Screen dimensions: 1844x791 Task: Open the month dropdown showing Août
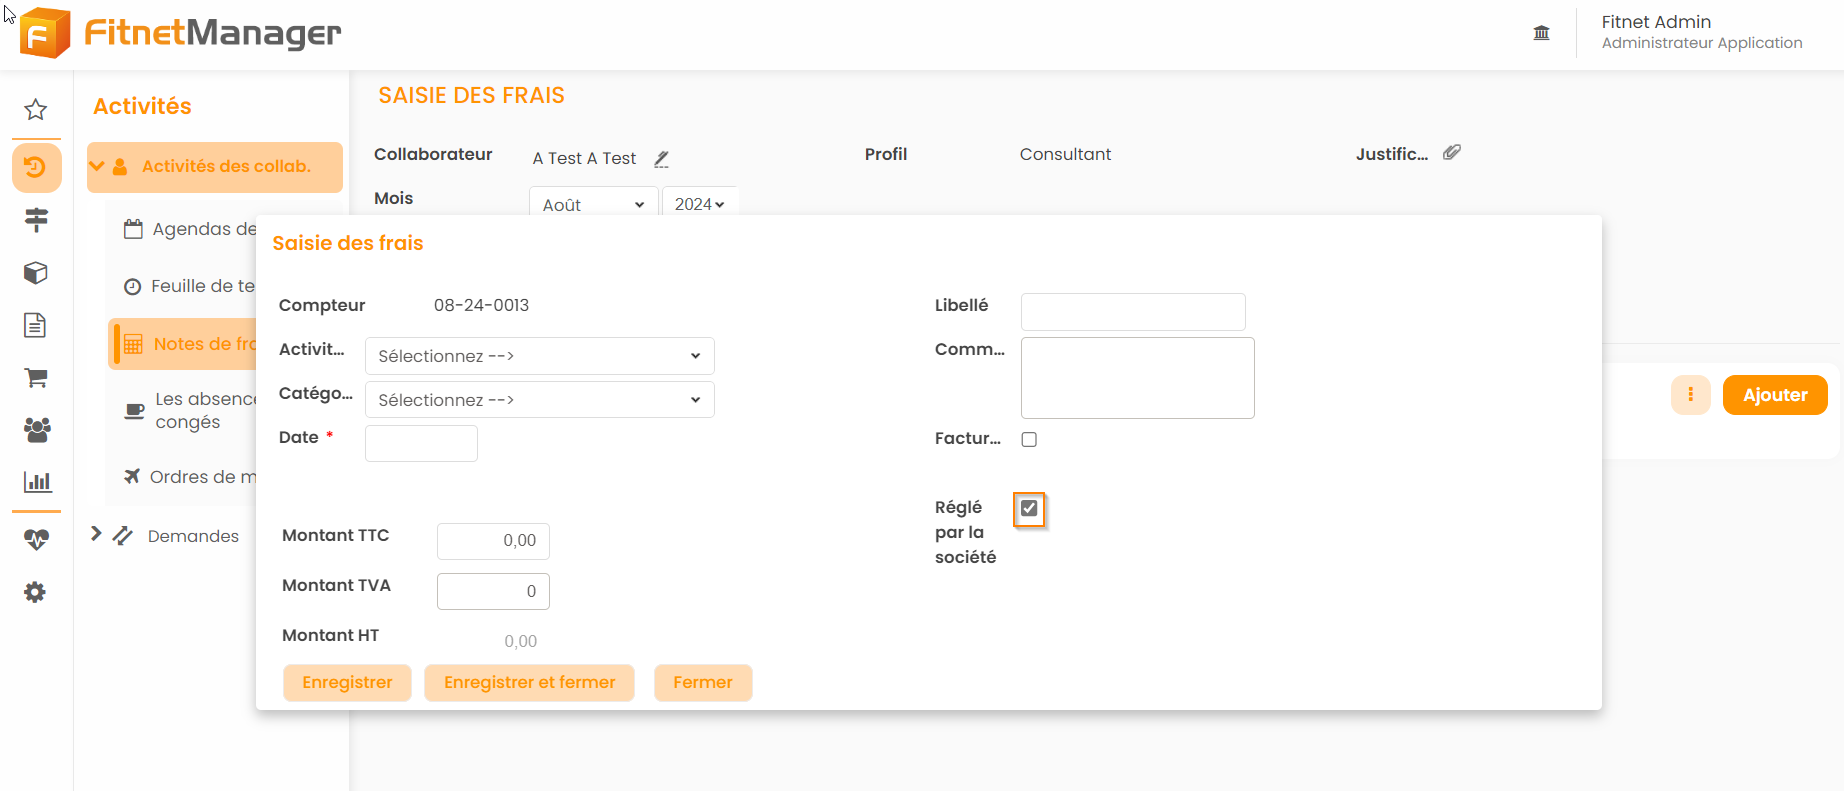[593, 204]
